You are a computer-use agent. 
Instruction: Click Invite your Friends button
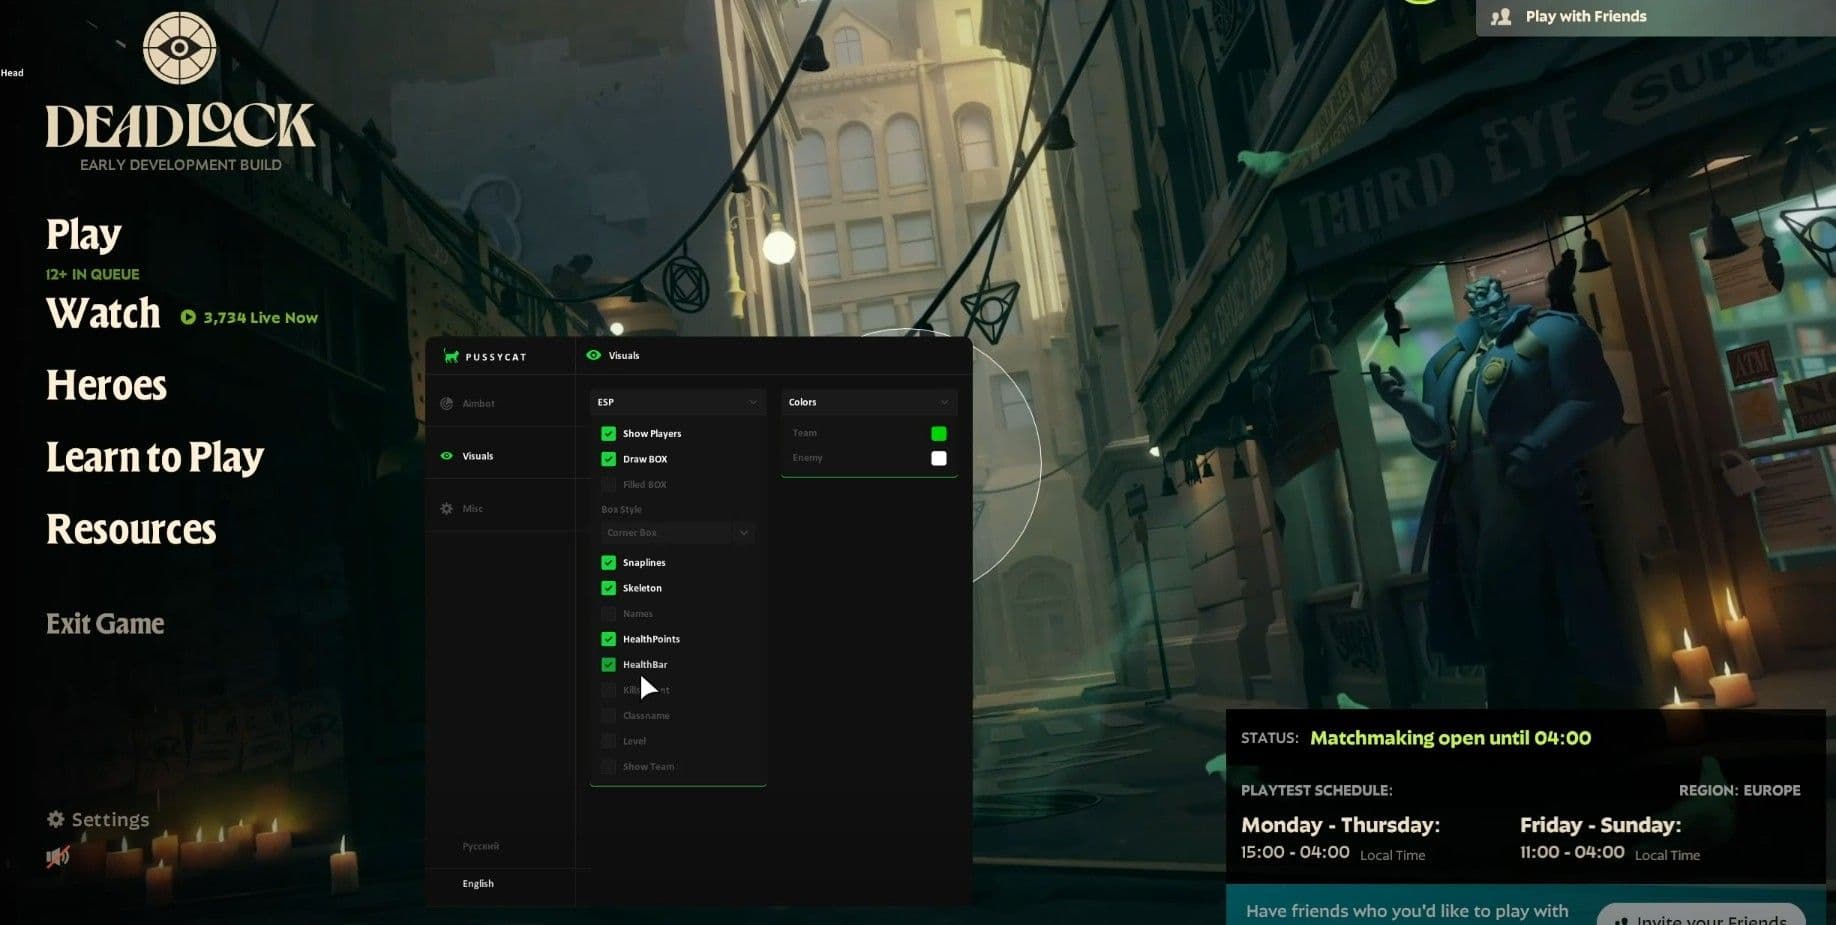[1701, 915]
